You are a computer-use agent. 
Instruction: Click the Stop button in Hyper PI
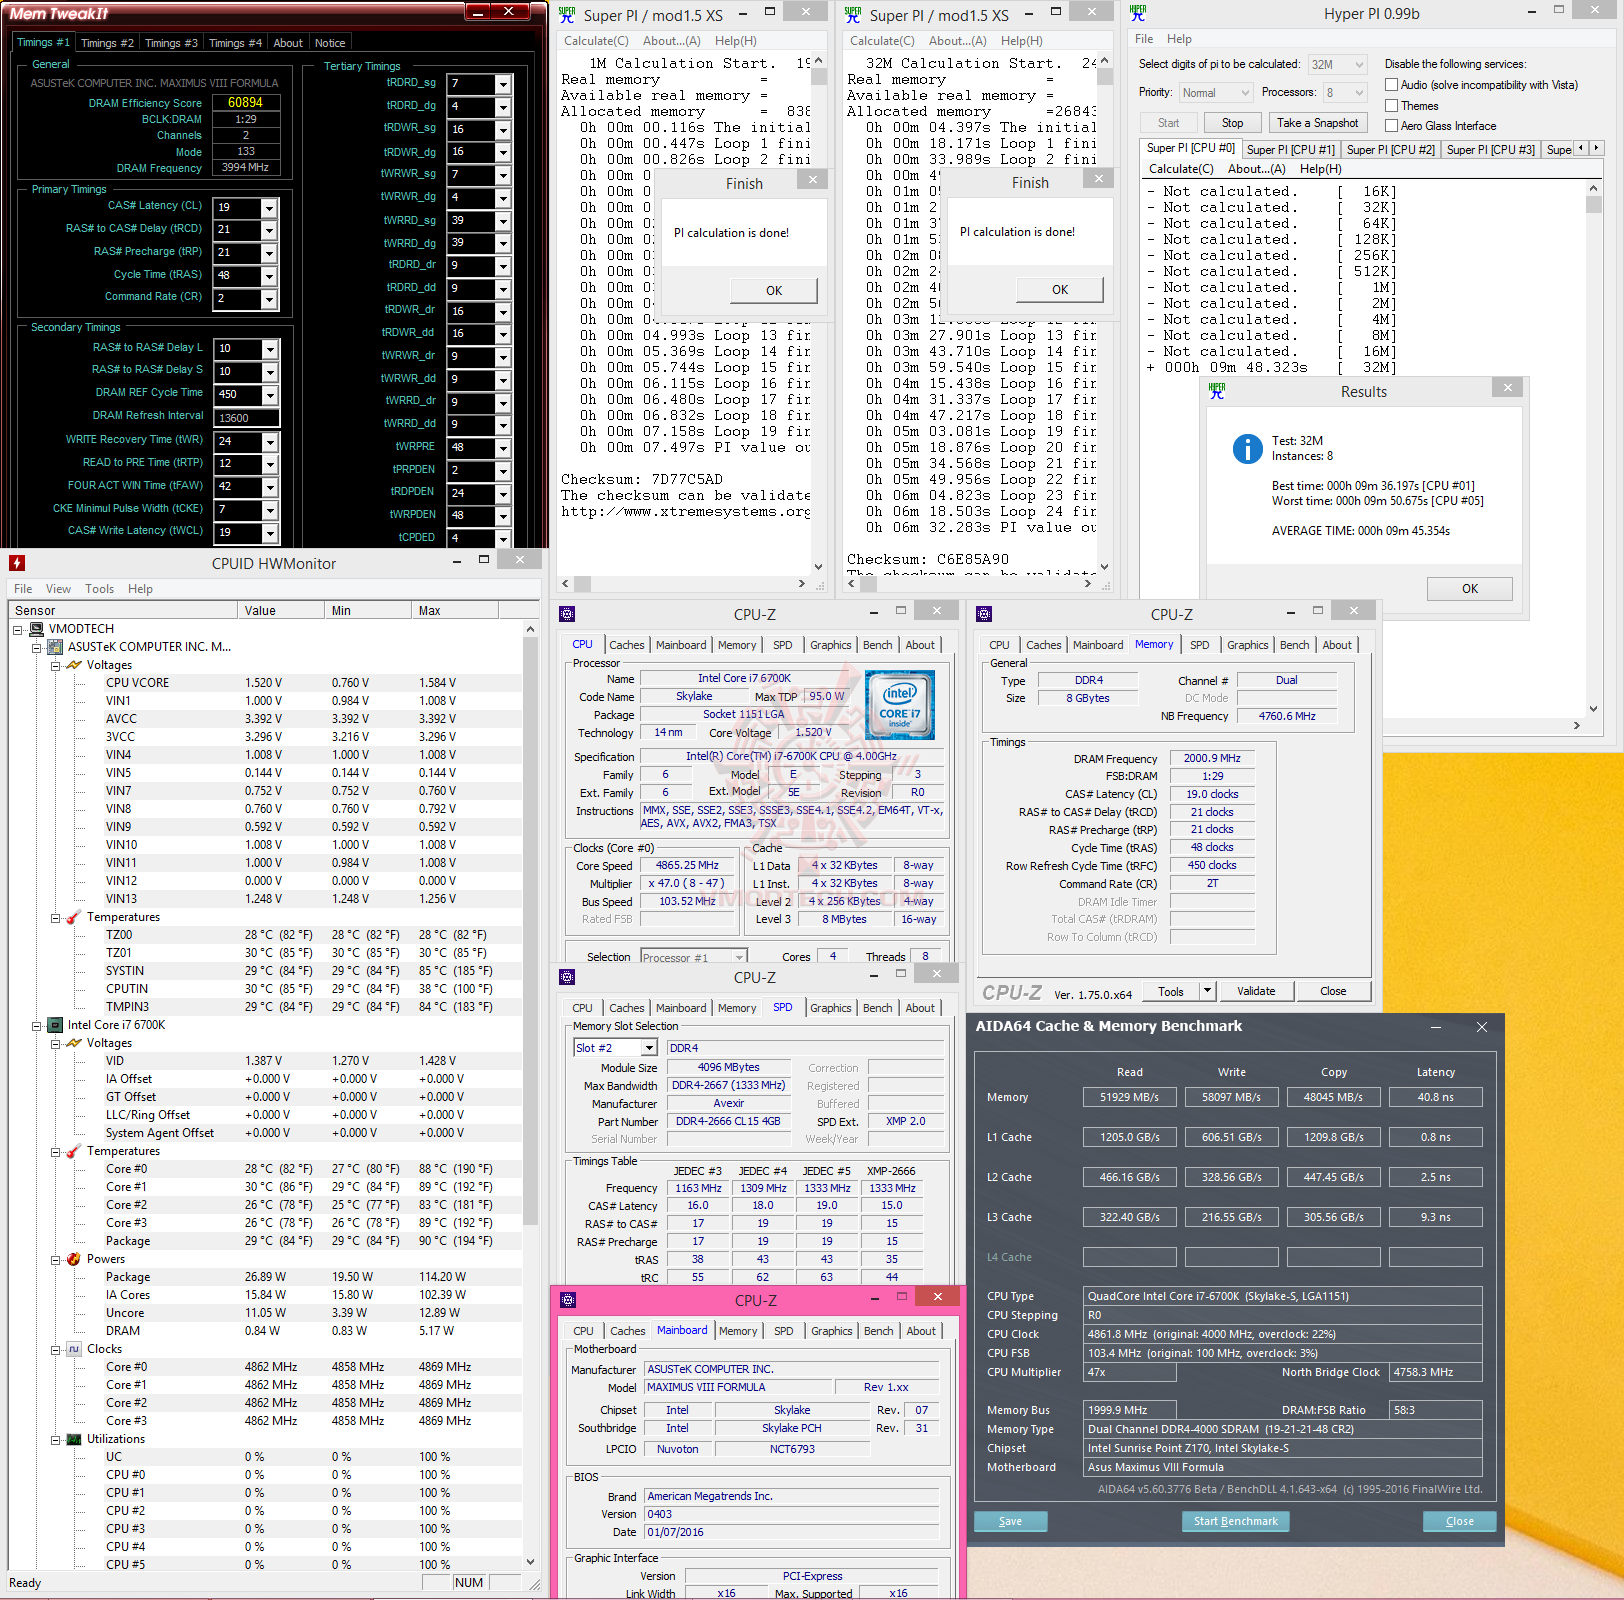click(x=1232, y=123)
